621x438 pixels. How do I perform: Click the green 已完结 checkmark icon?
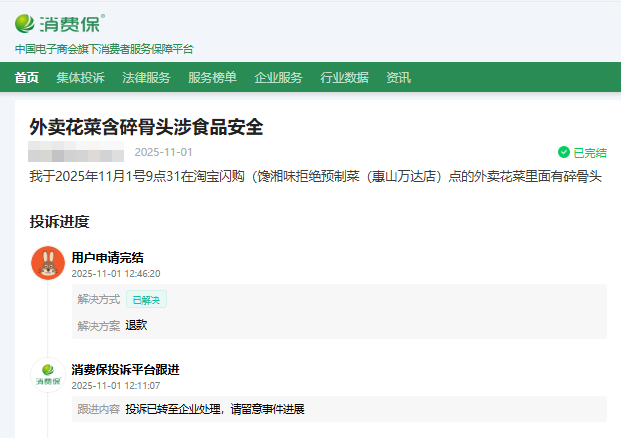pos(564,153)
